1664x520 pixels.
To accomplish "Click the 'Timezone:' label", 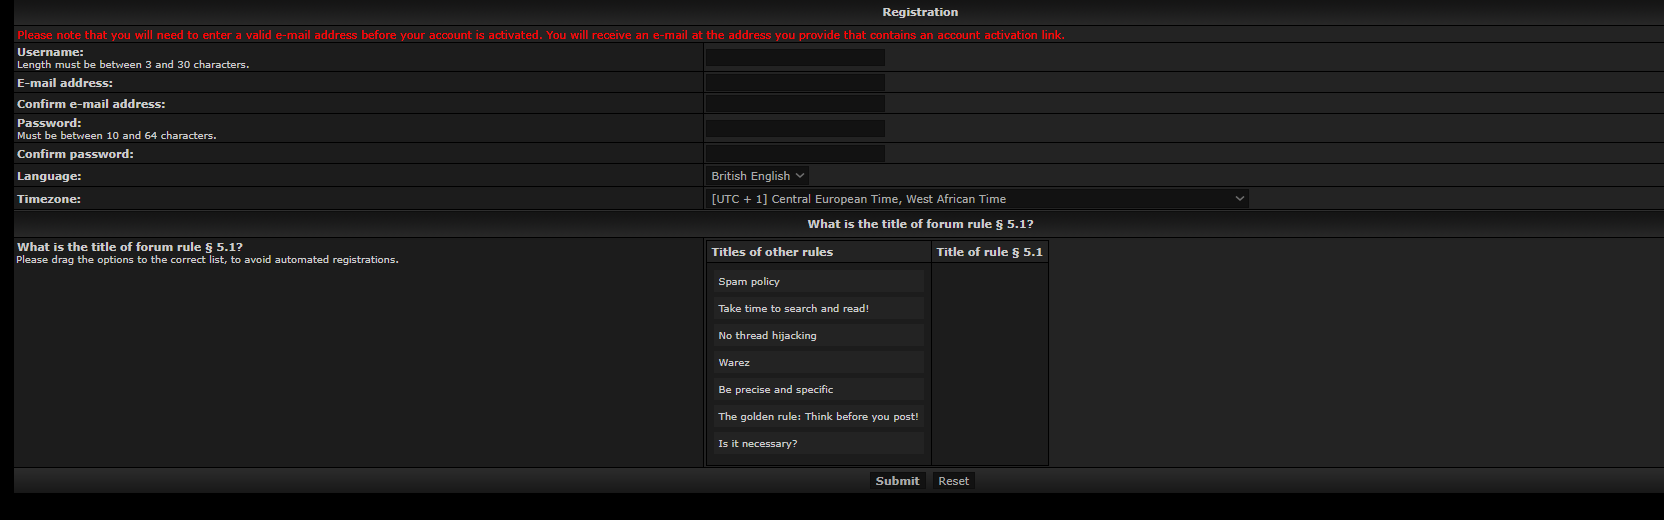I will tap(49, 199).
